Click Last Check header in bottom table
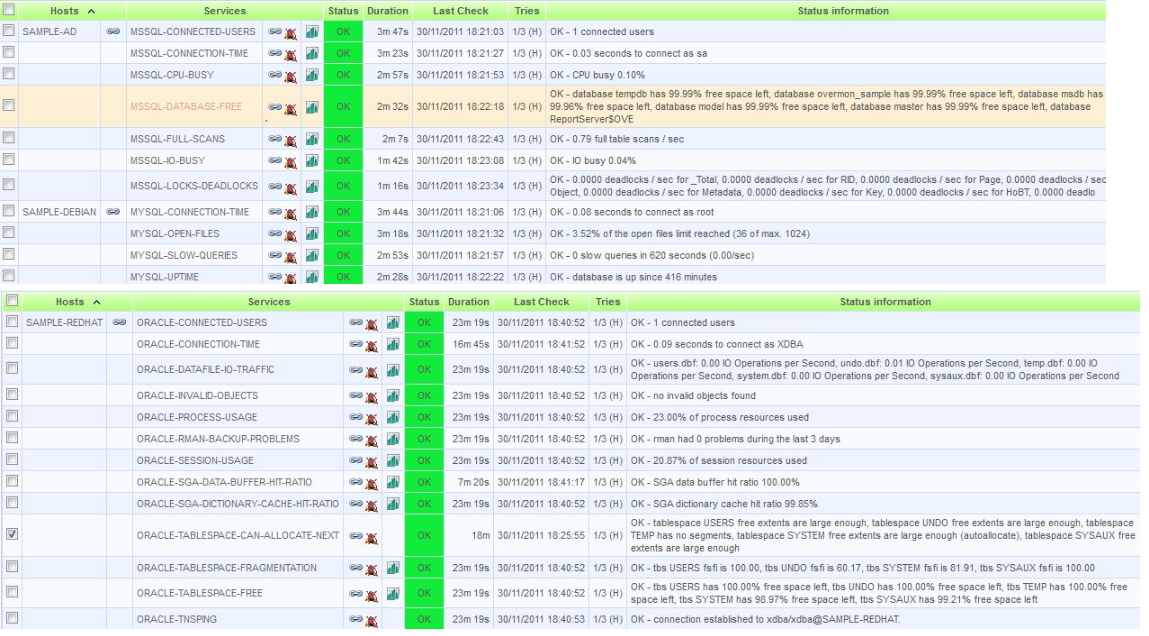 point(541,302)
